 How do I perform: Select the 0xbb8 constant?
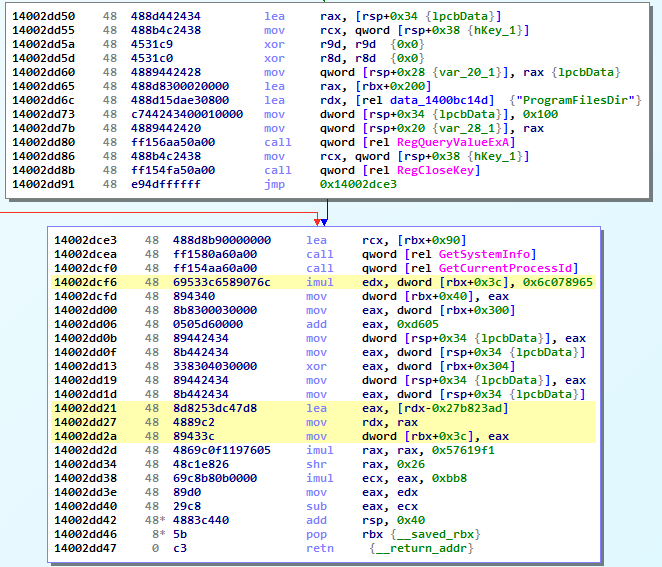449,478
